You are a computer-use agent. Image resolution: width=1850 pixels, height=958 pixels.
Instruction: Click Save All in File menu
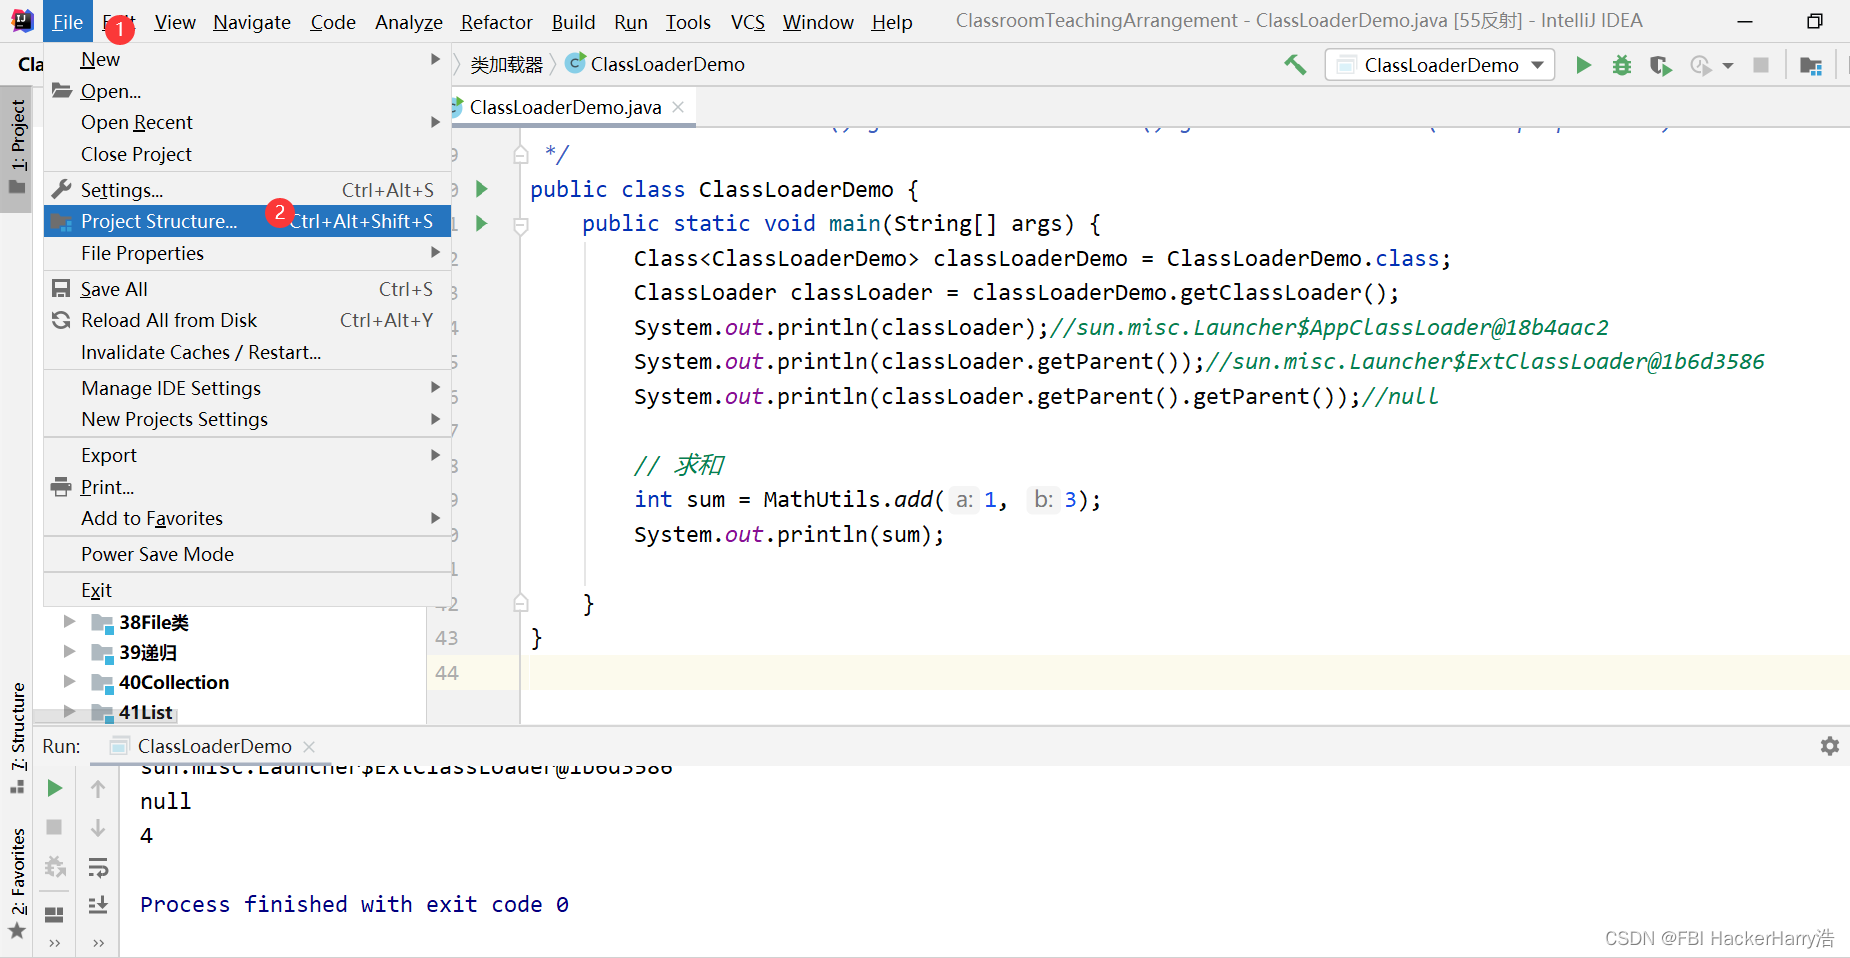pyautogui.click(x=247, y=289)
